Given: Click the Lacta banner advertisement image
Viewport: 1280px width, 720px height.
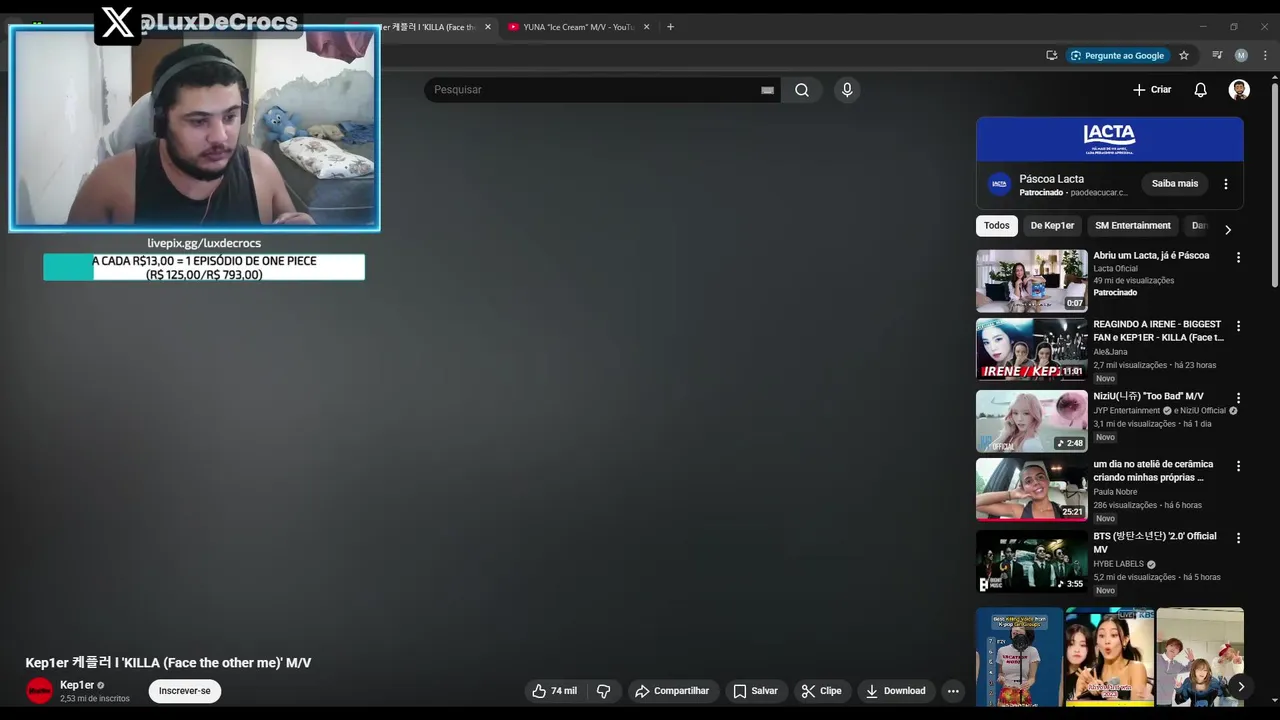Looking at the screenshot, I should (x=1110, y=139).
